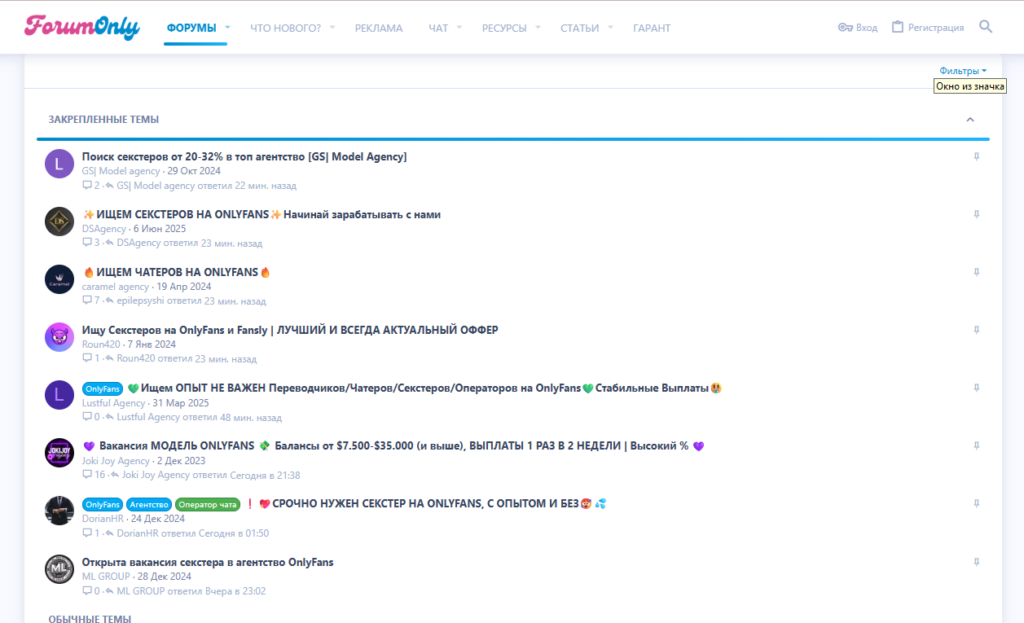The image size is (1024, 623).
Task: Click timestamp Сегодня в 21:38
Action: 265,475
